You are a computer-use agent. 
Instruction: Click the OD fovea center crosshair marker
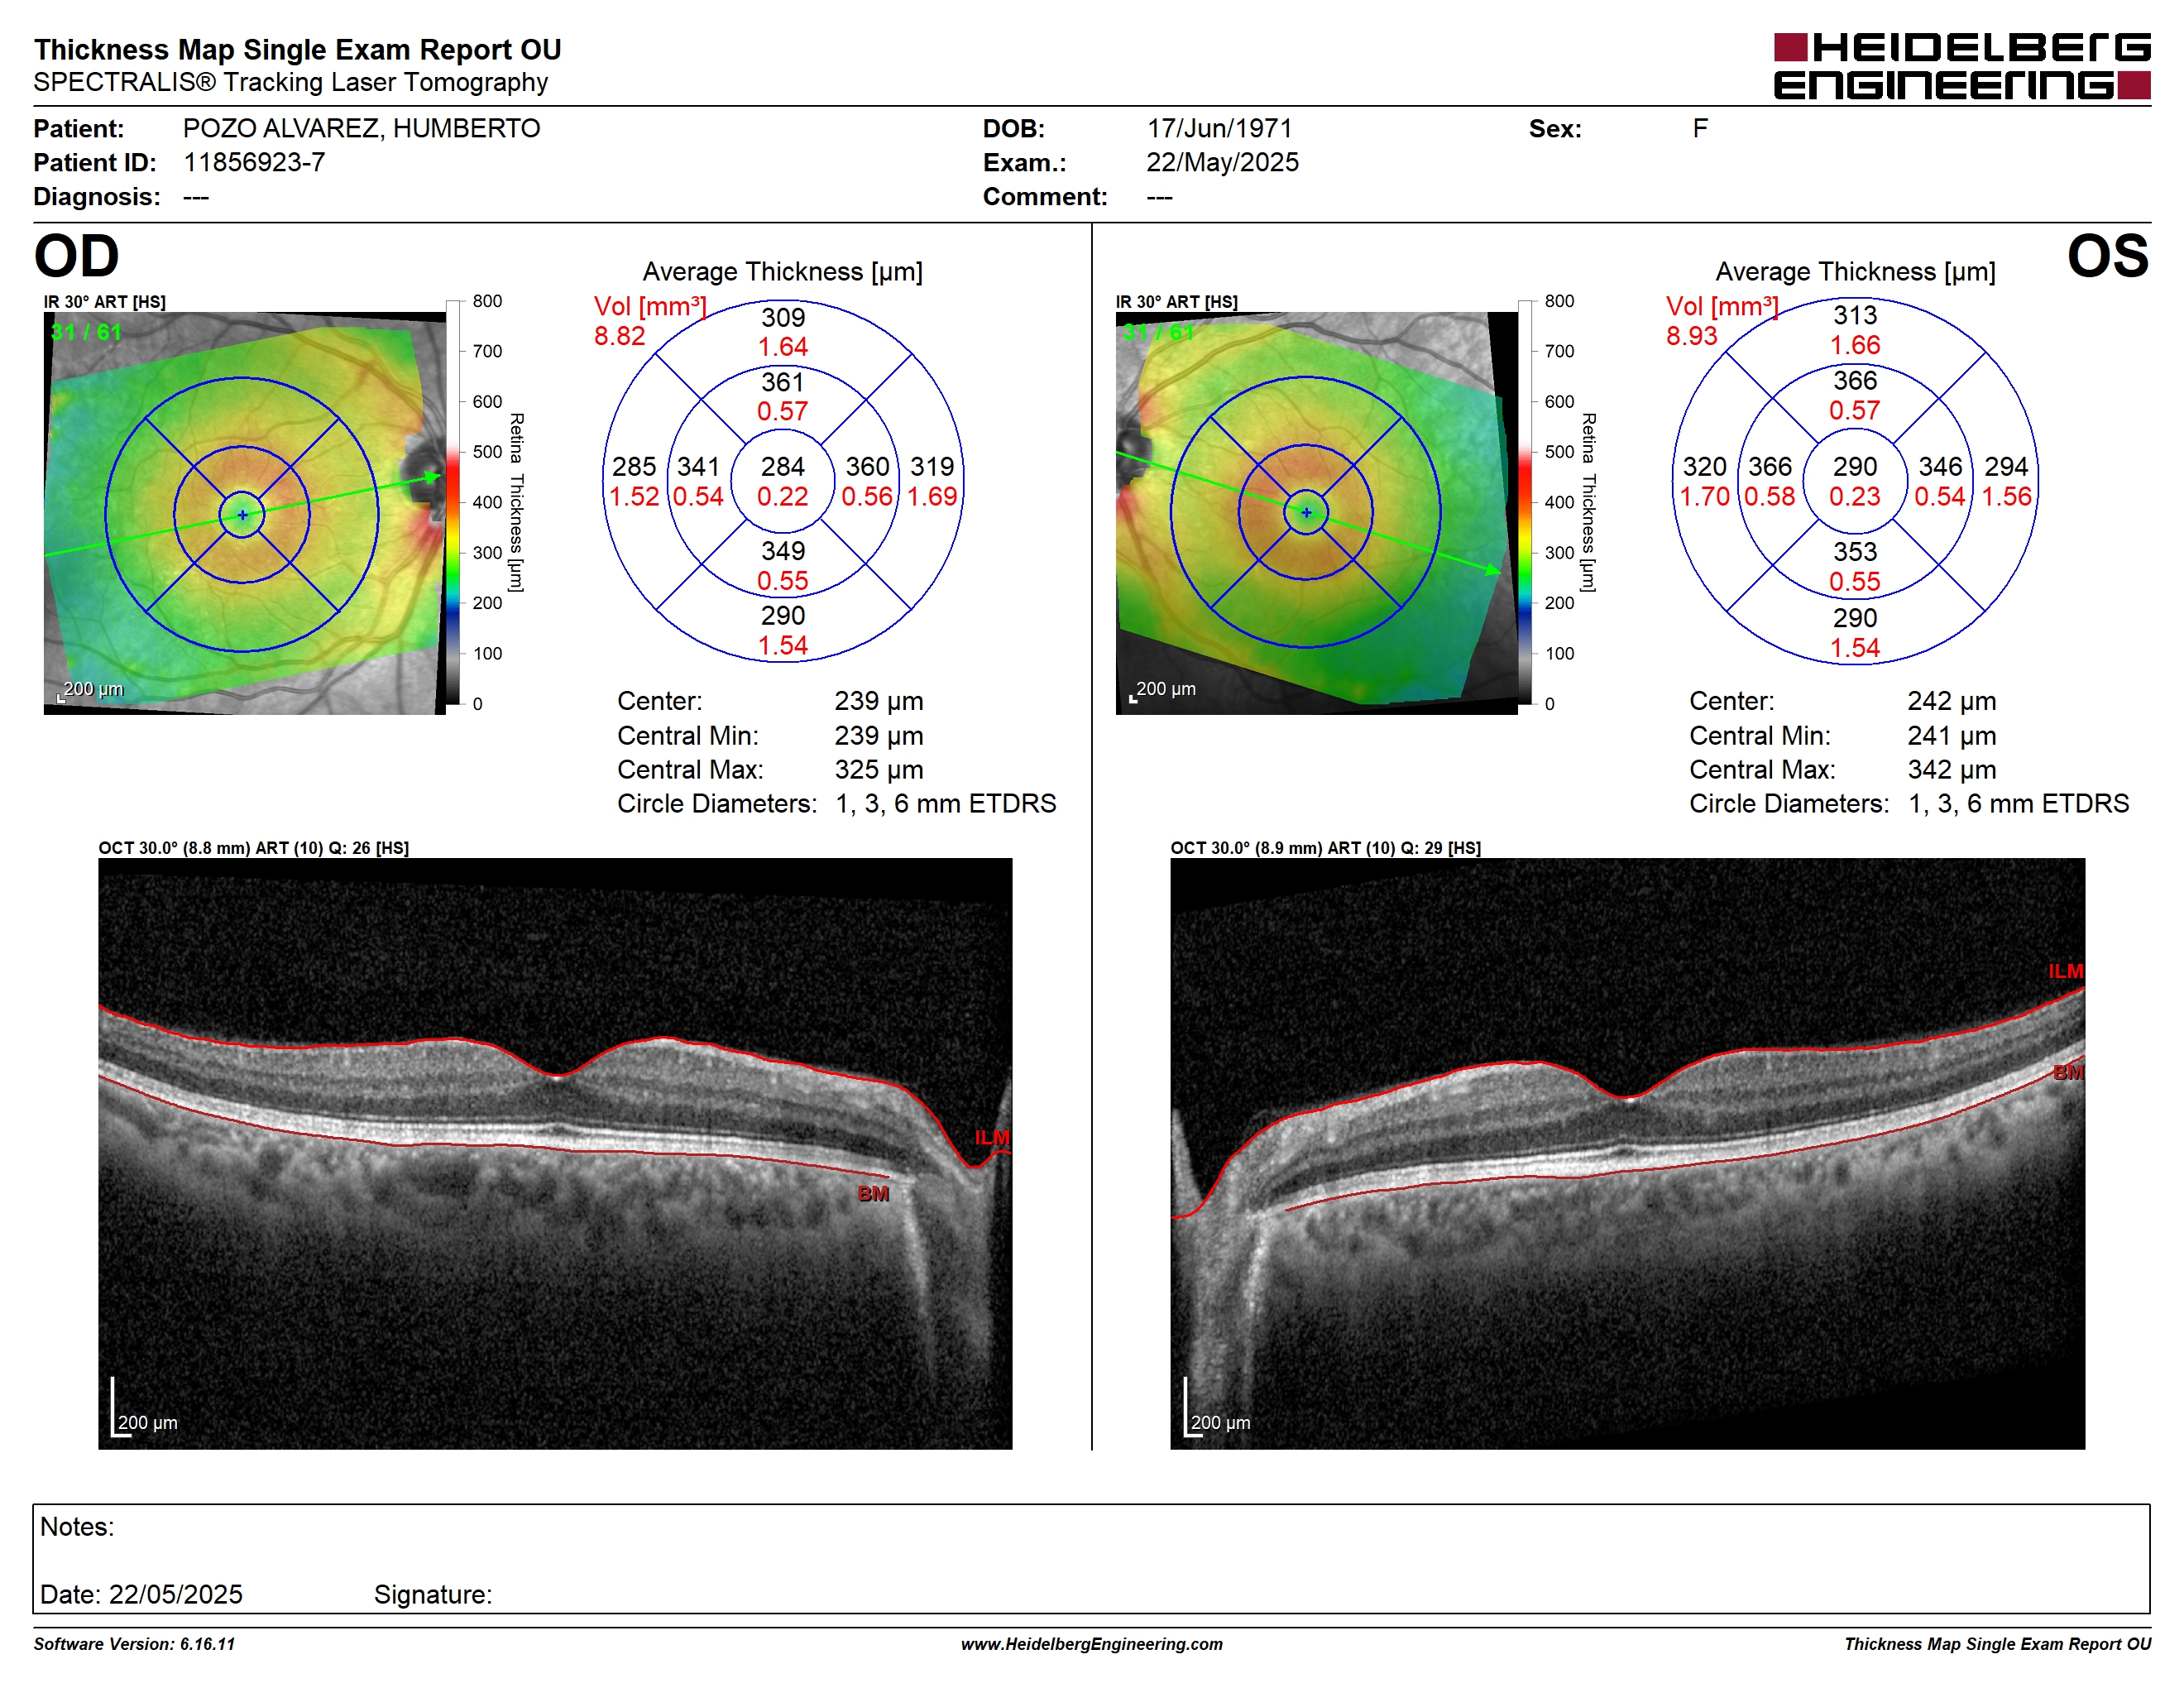click(242, 515)
